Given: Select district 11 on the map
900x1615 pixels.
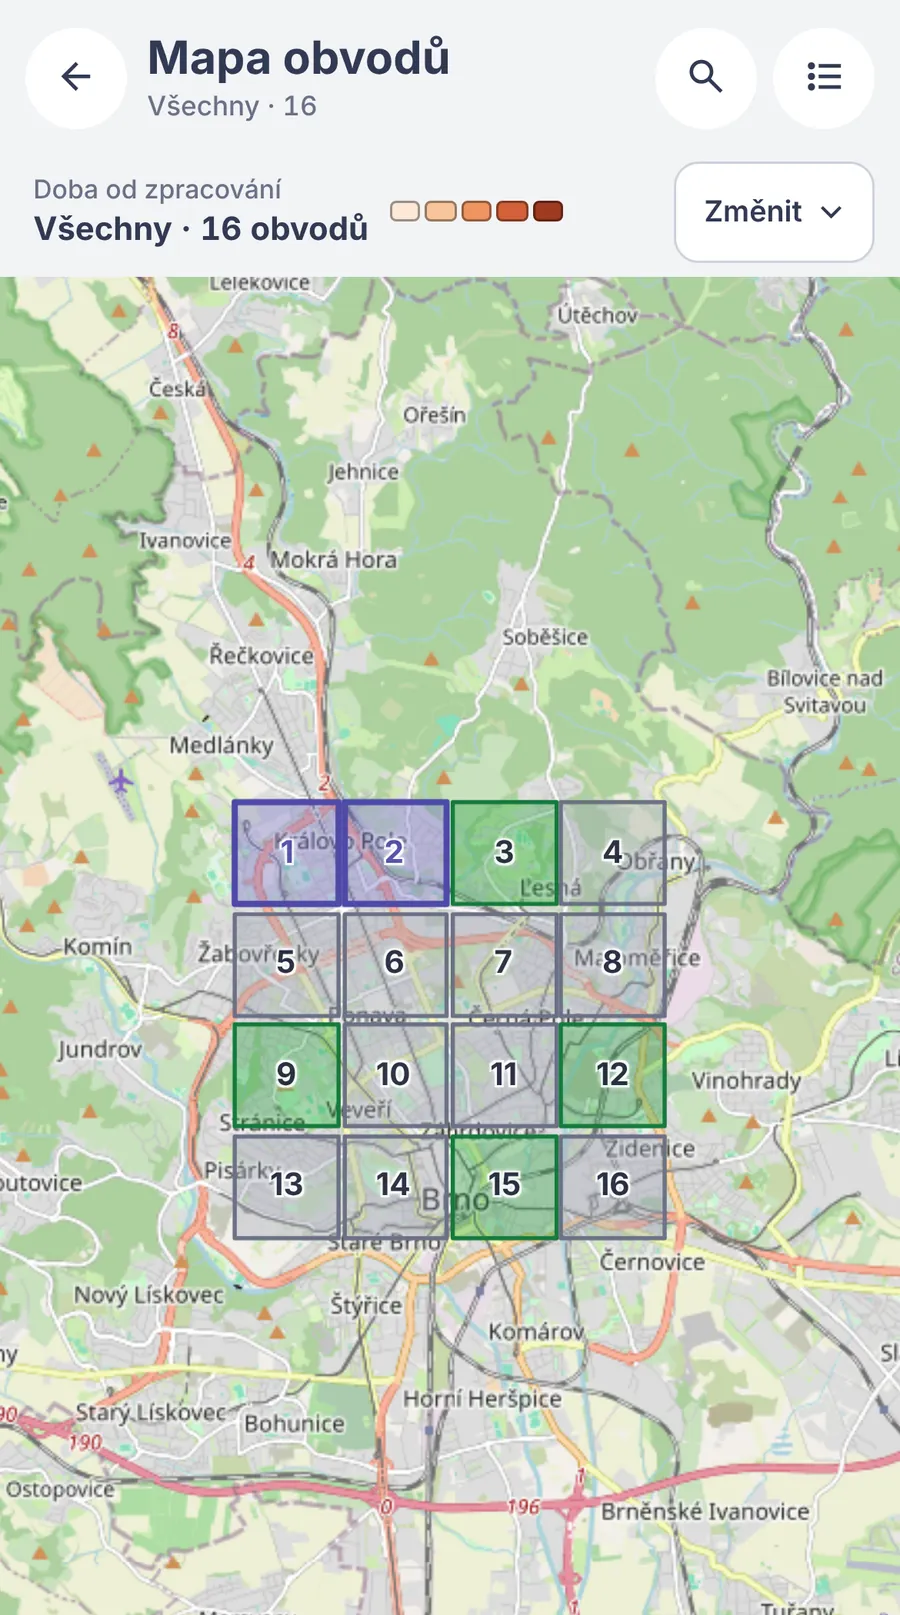Looking at the screenshot, I should 504,1075.
